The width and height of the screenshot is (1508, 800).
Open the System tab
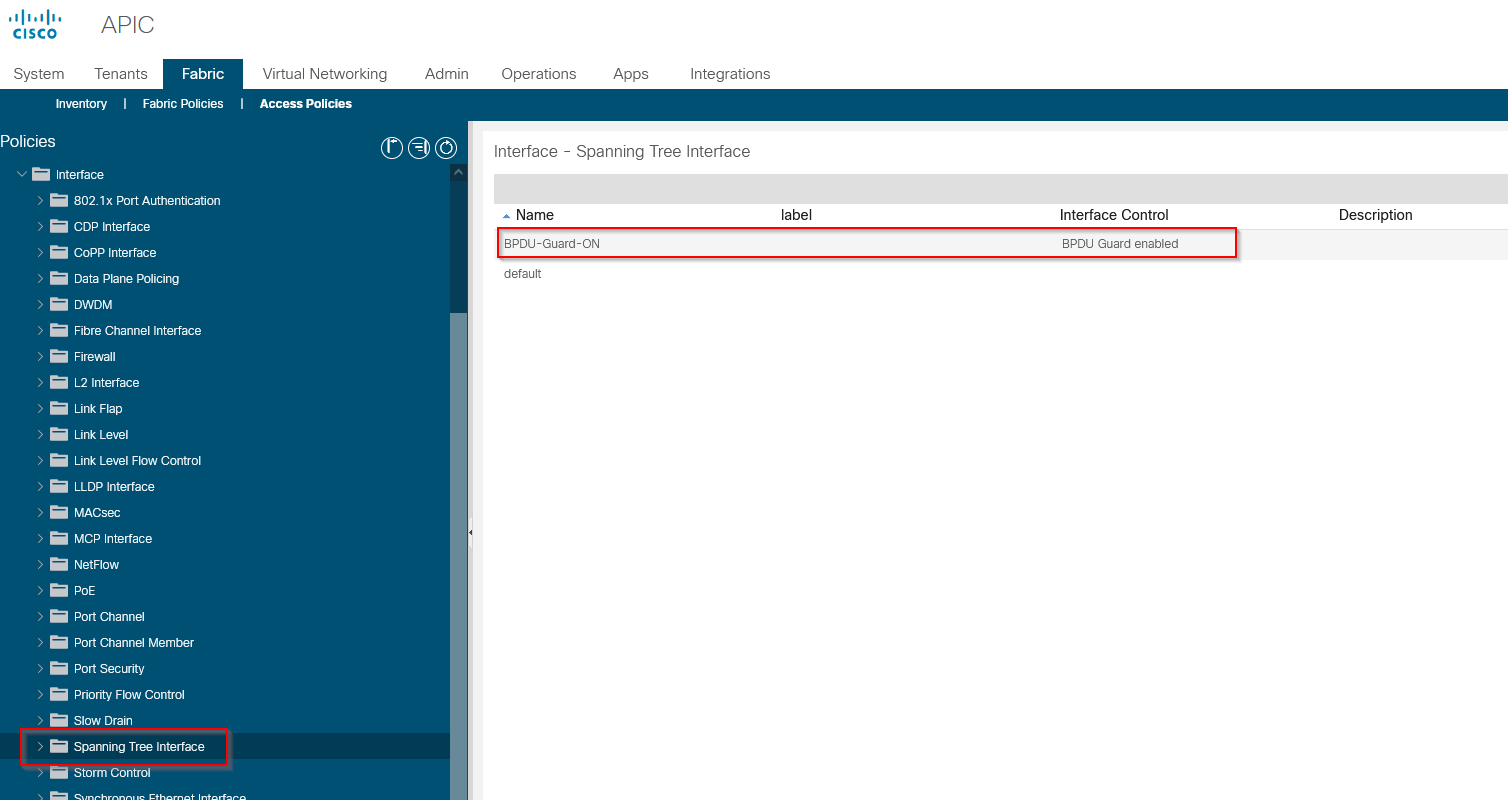click(39, 74)
